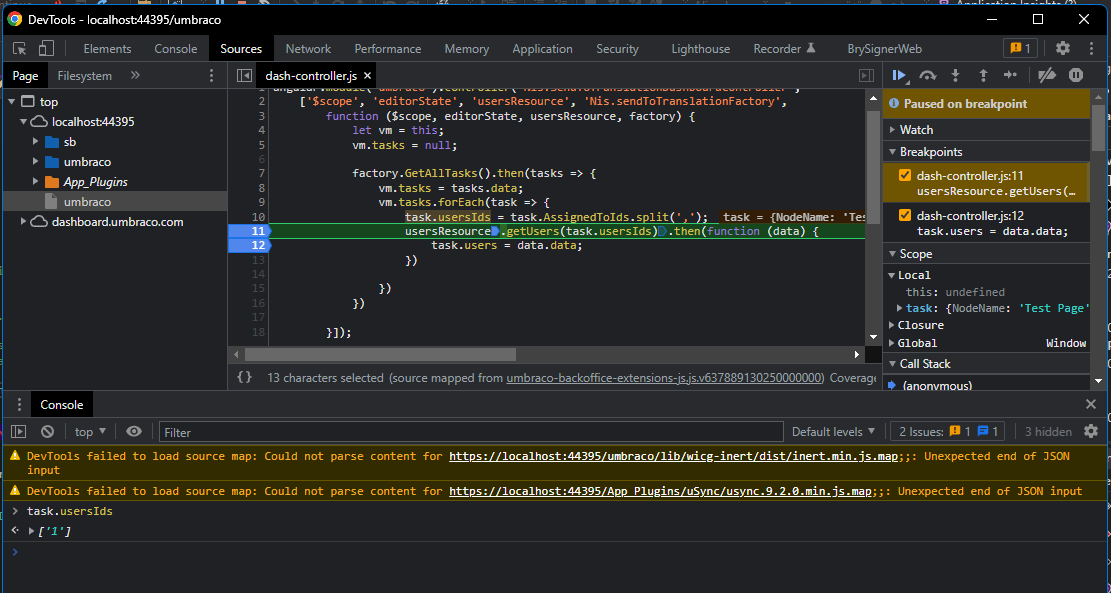Collapse the localhost:44395 tree node
The width and height of the screenshot is (1111, 593).
(x=23, y=122)
